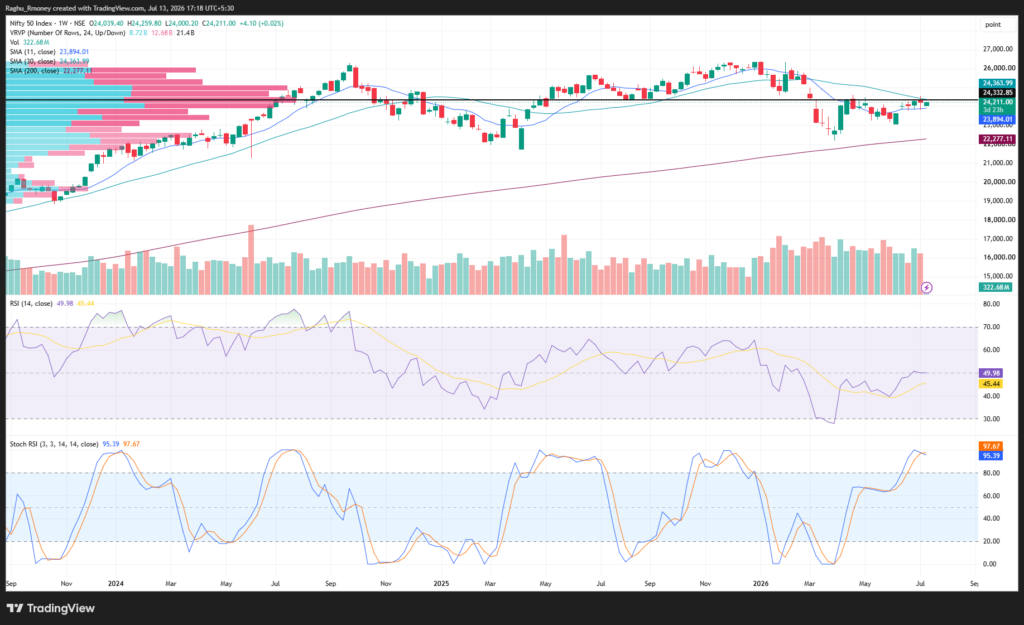Click the blue 95.39 Stoch RSI label
Image resolution: width=1024 pixels, height=625 pixels.
991,456
